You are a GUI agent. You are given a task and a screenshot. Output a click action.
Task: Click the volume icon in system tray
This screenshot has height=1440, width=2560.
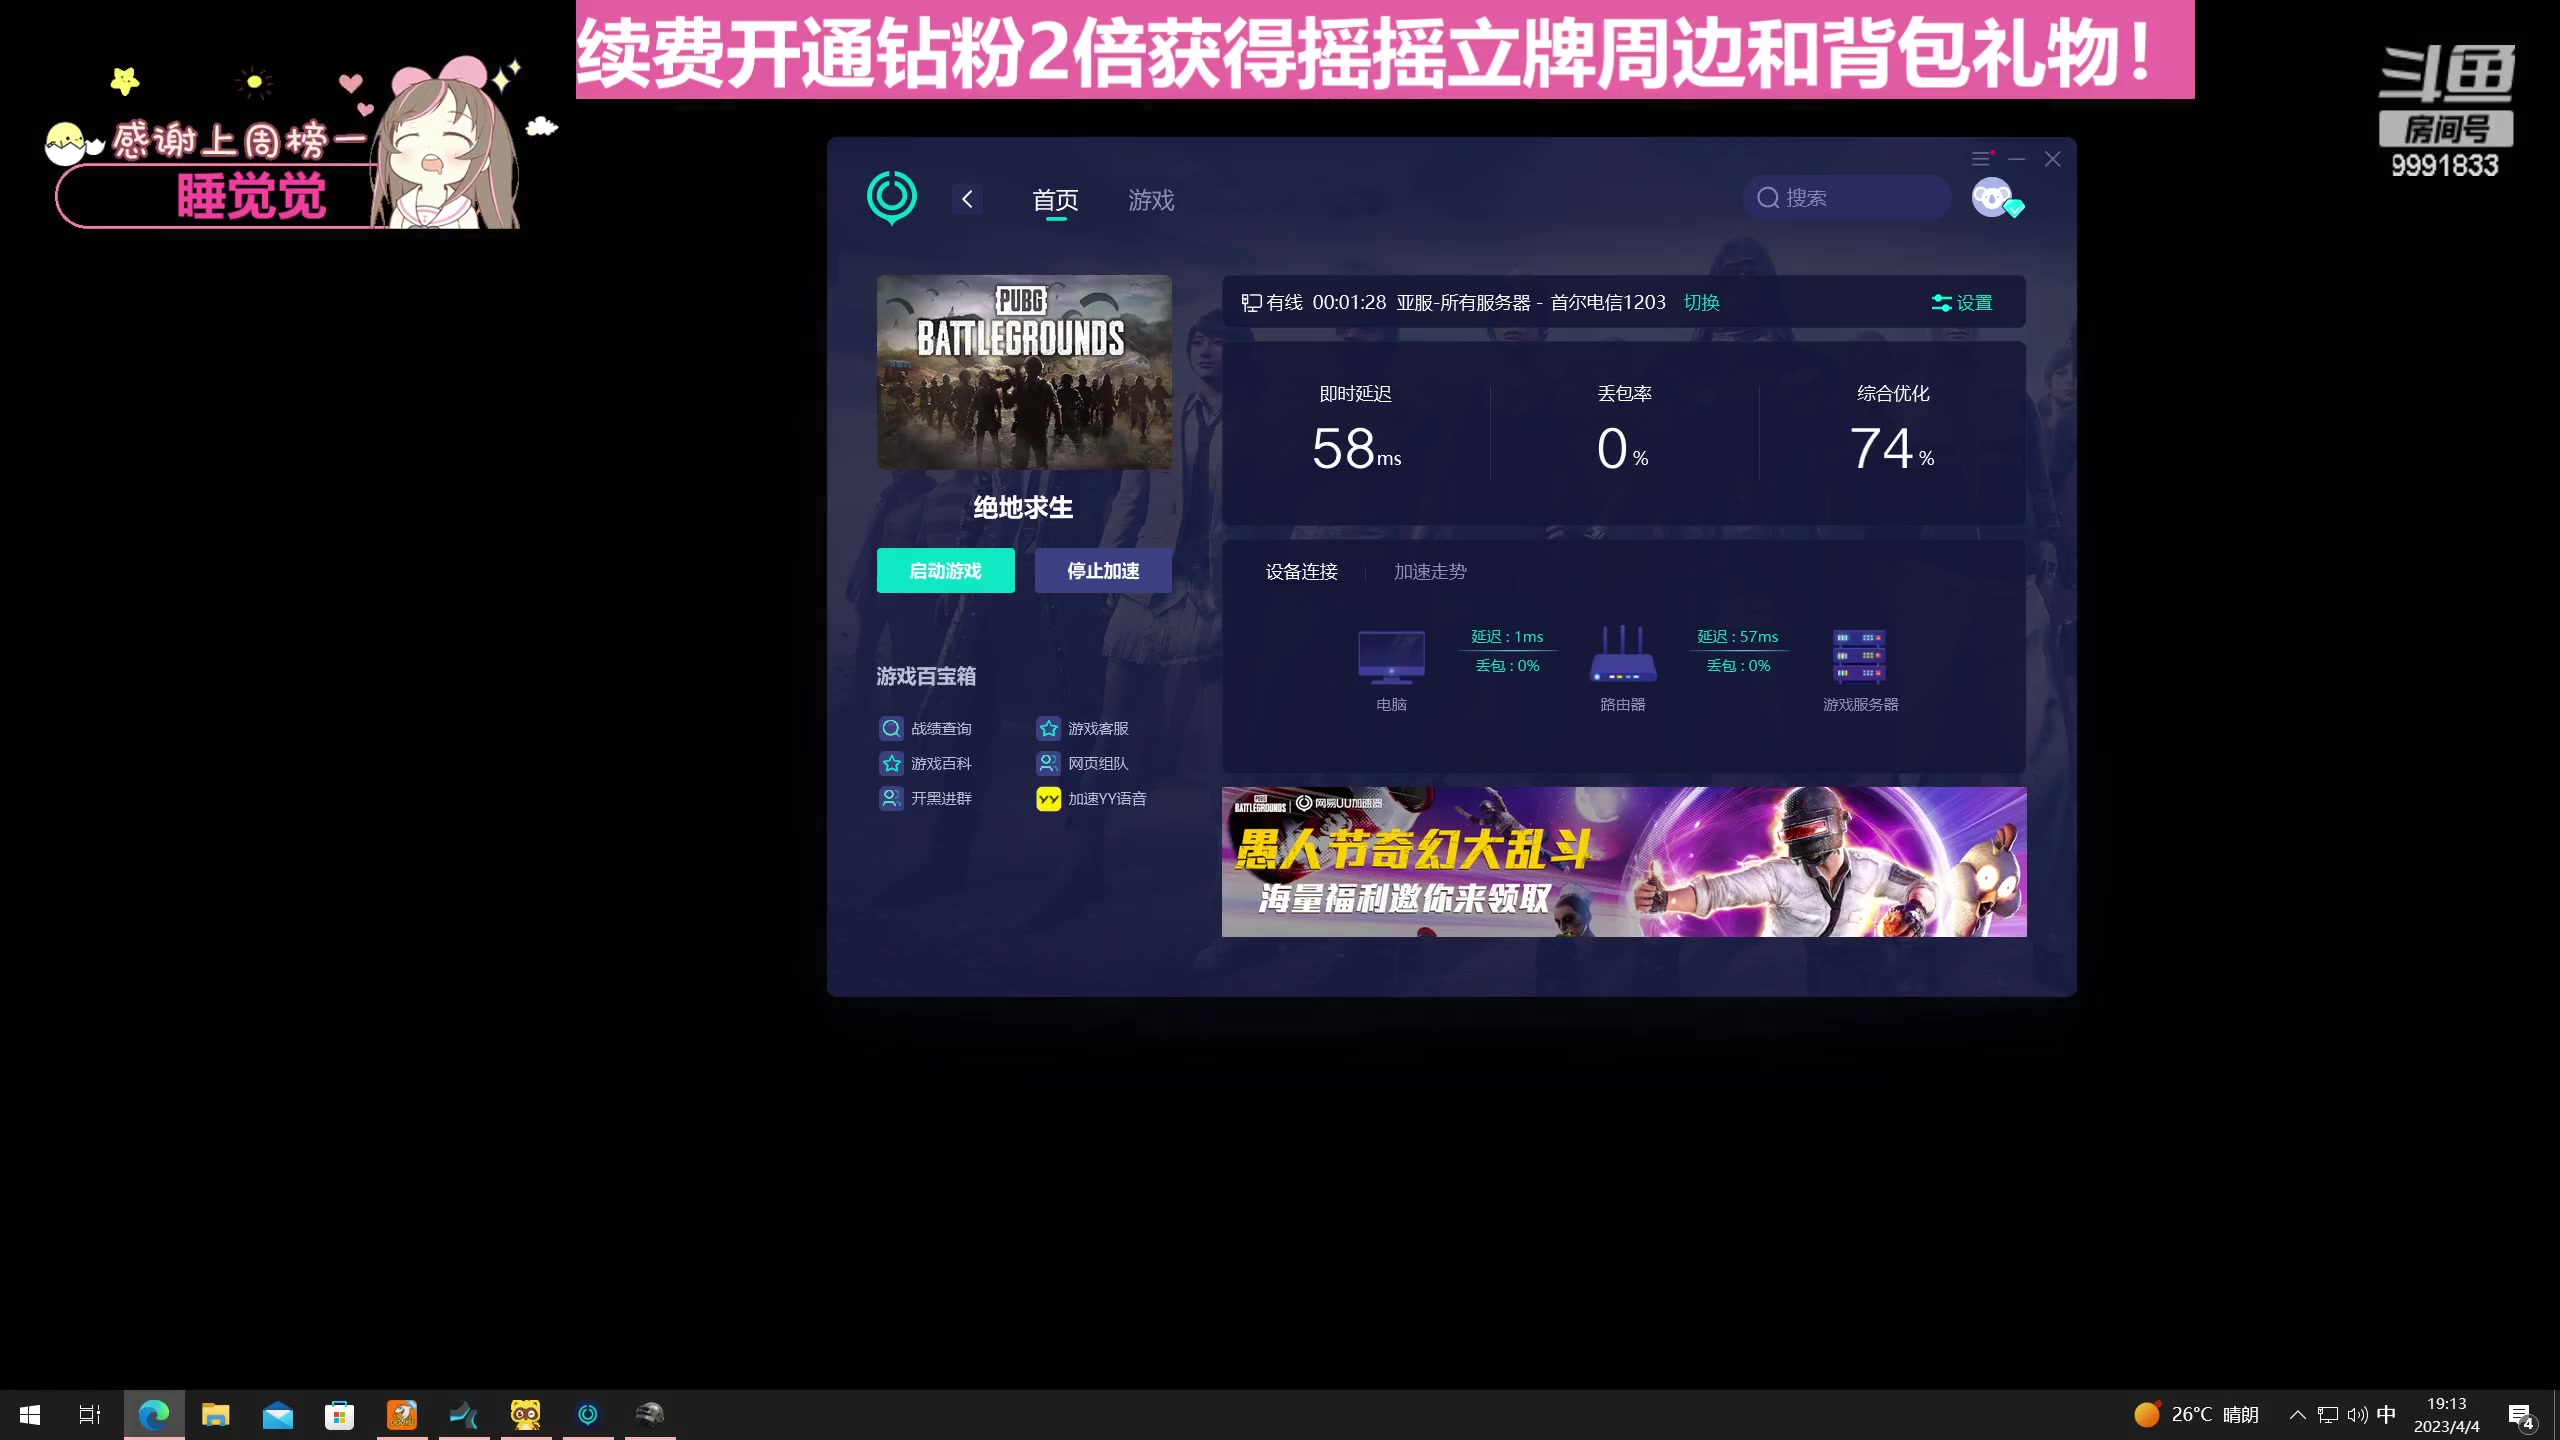pyautogui.click(x=2357, y=1415)
